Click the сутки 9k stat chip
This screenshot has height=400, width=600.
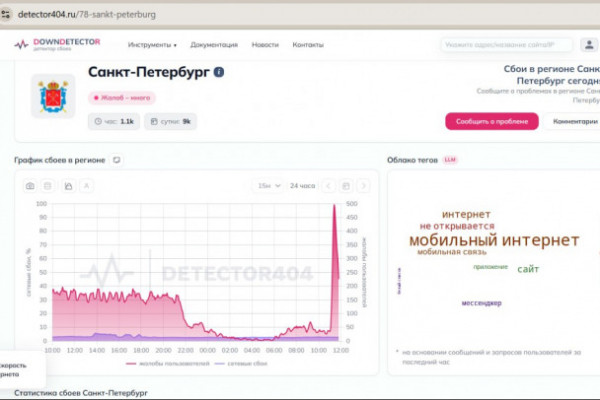(170, 121)
